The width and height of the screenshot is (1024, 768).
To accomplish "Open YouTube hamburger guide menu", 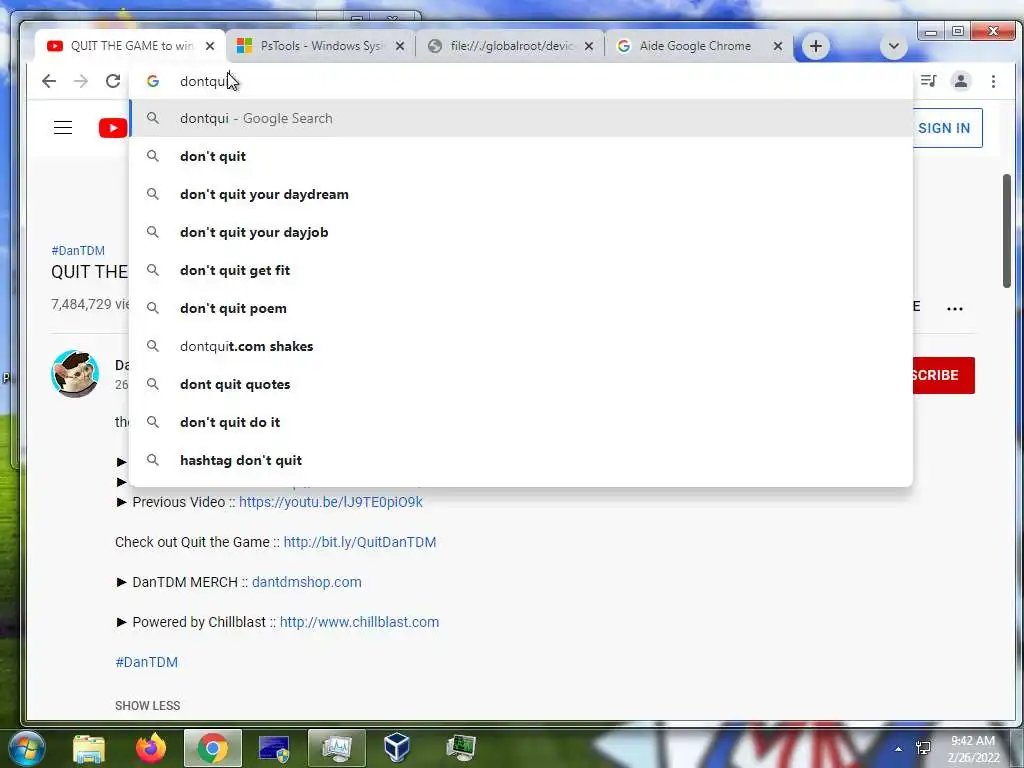I will click(x=63, y=128).
